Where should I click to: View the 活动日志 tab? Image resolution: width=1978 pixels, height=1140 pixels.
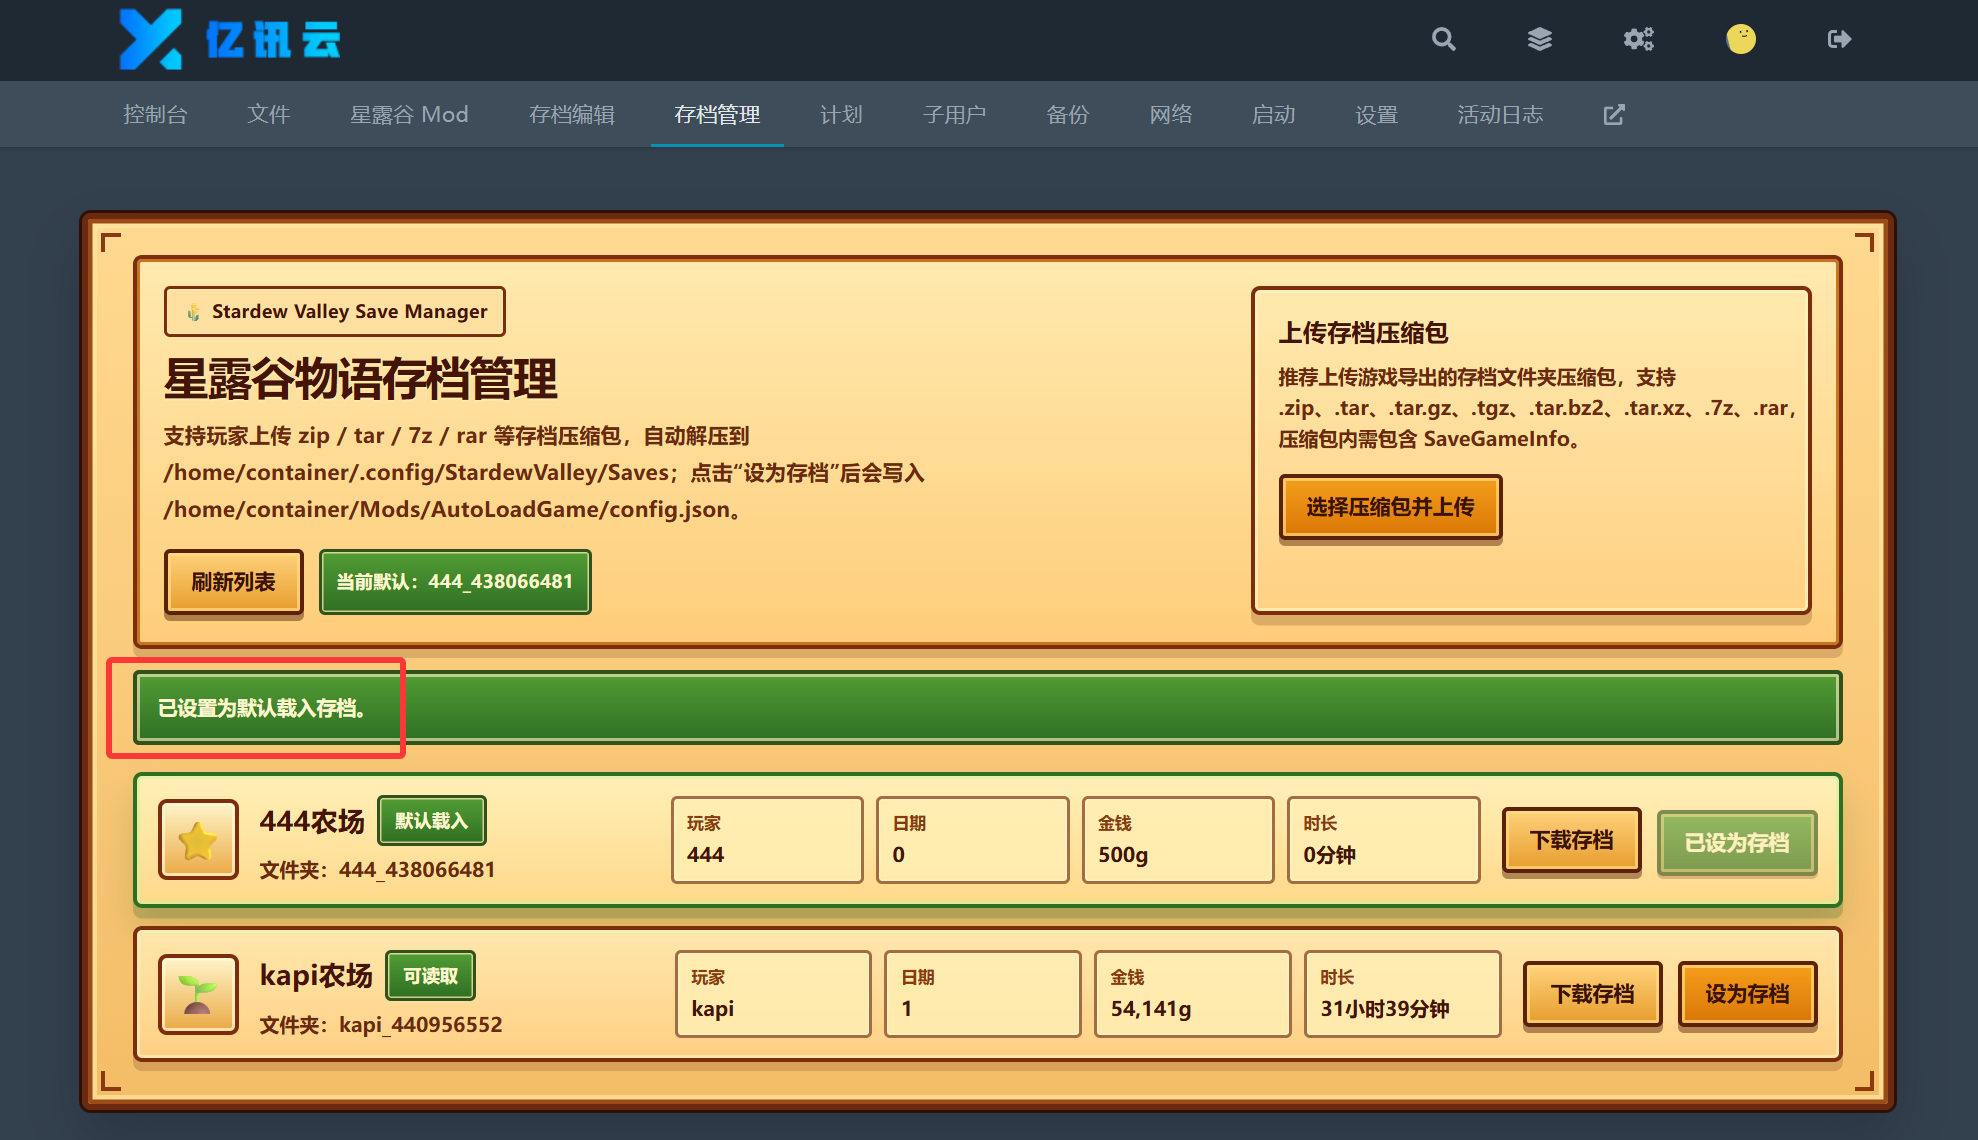tap(1500, 115)
